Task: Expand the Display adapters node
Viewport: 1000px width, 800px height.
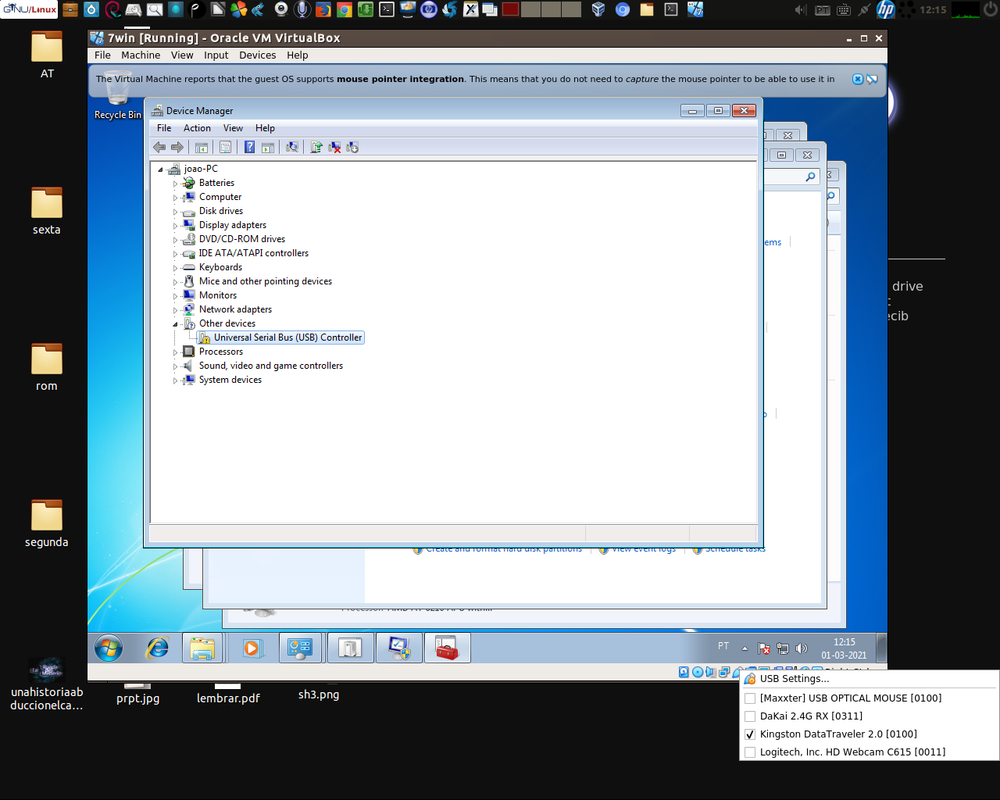Action: pos(175,225)
